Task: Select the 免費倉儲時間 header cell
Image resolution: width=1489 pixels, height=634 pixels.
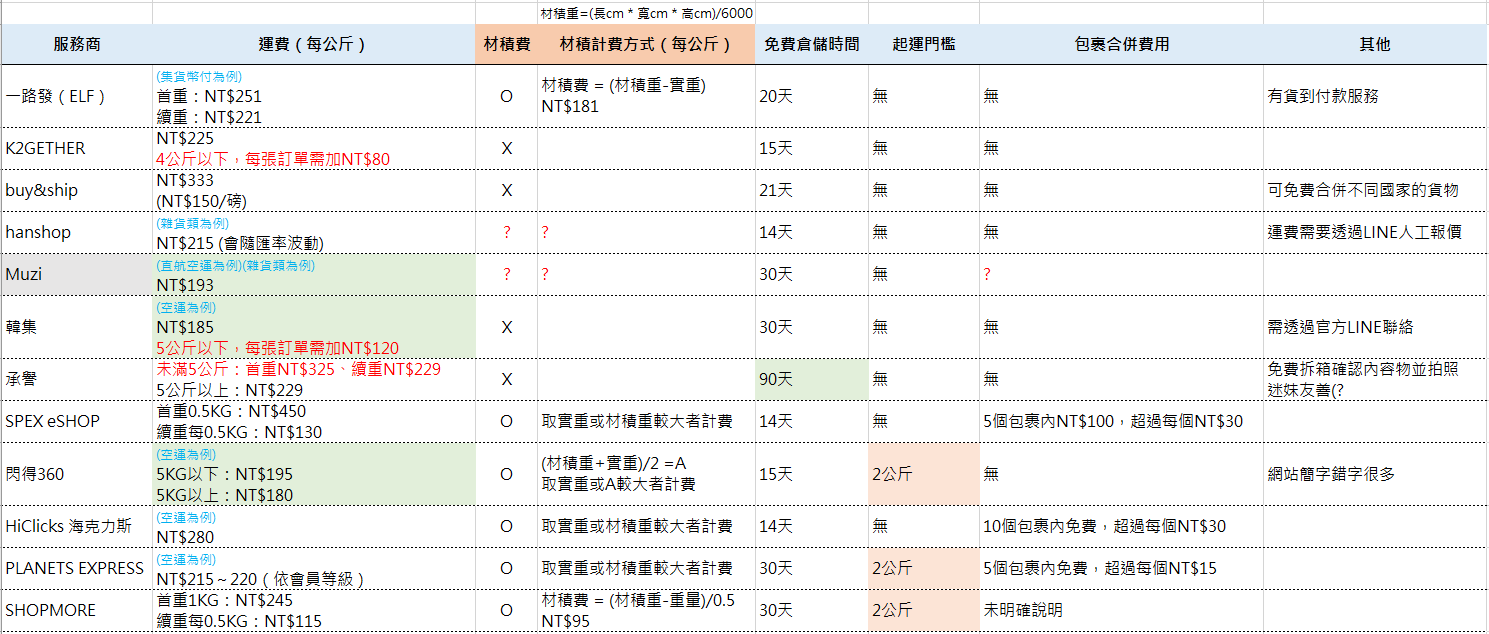Action: [812, 44]
